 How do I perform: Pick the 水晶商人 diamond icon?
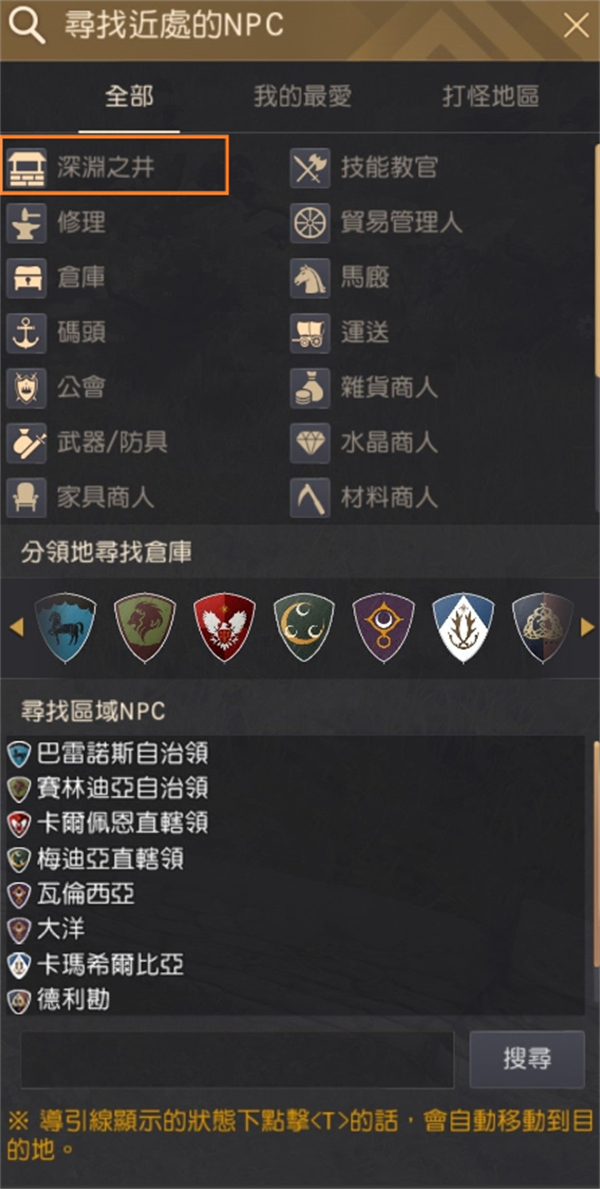310,443
